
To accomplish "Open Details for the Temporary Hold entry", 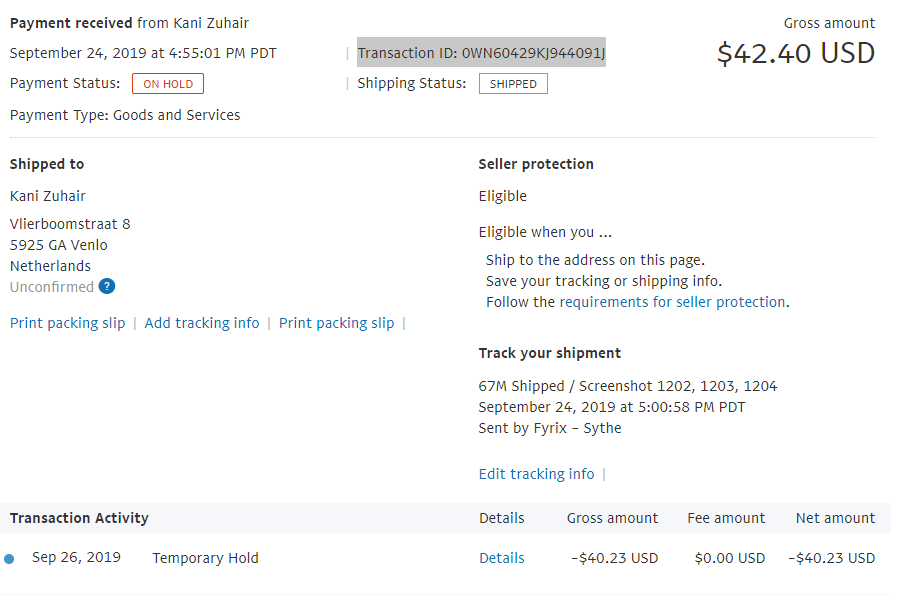I will click(502, 558).
